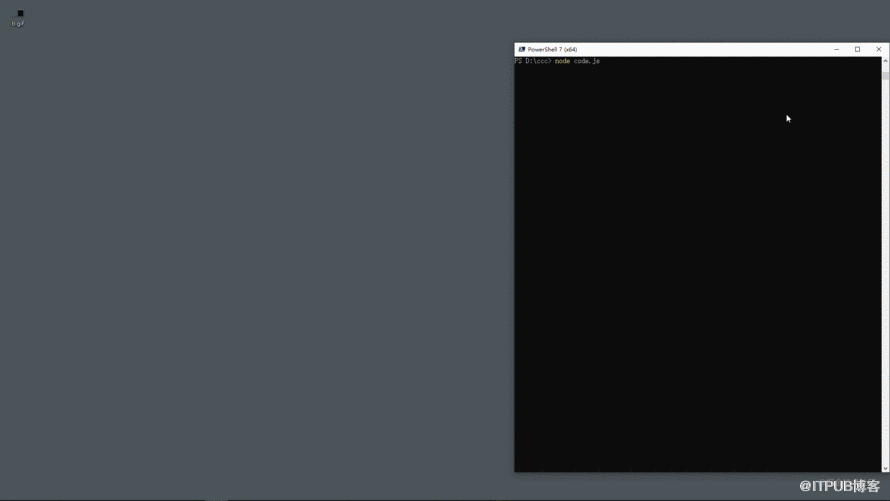Image resolution: width=890 pixels, height=501 pixels.
Task: Click the scrollbar track below the thumb
Action: [x=885, y=272]
